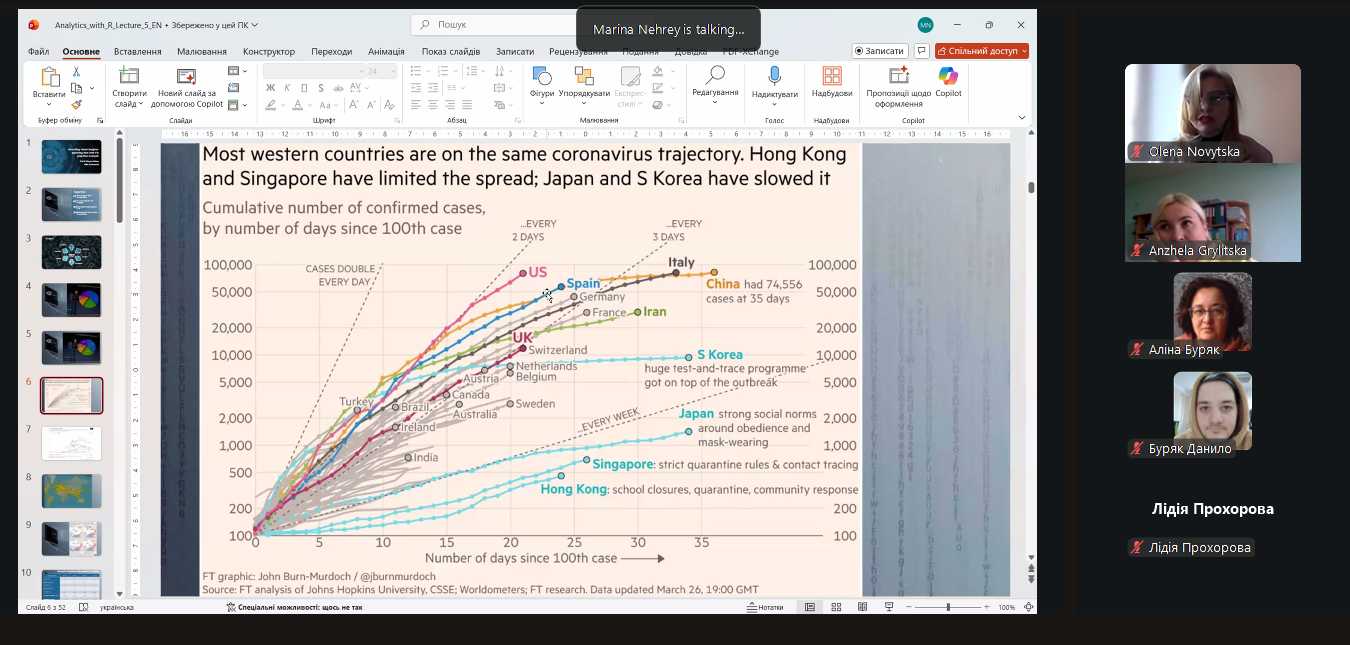Click the zoom slider in status bar

[948, 607]
